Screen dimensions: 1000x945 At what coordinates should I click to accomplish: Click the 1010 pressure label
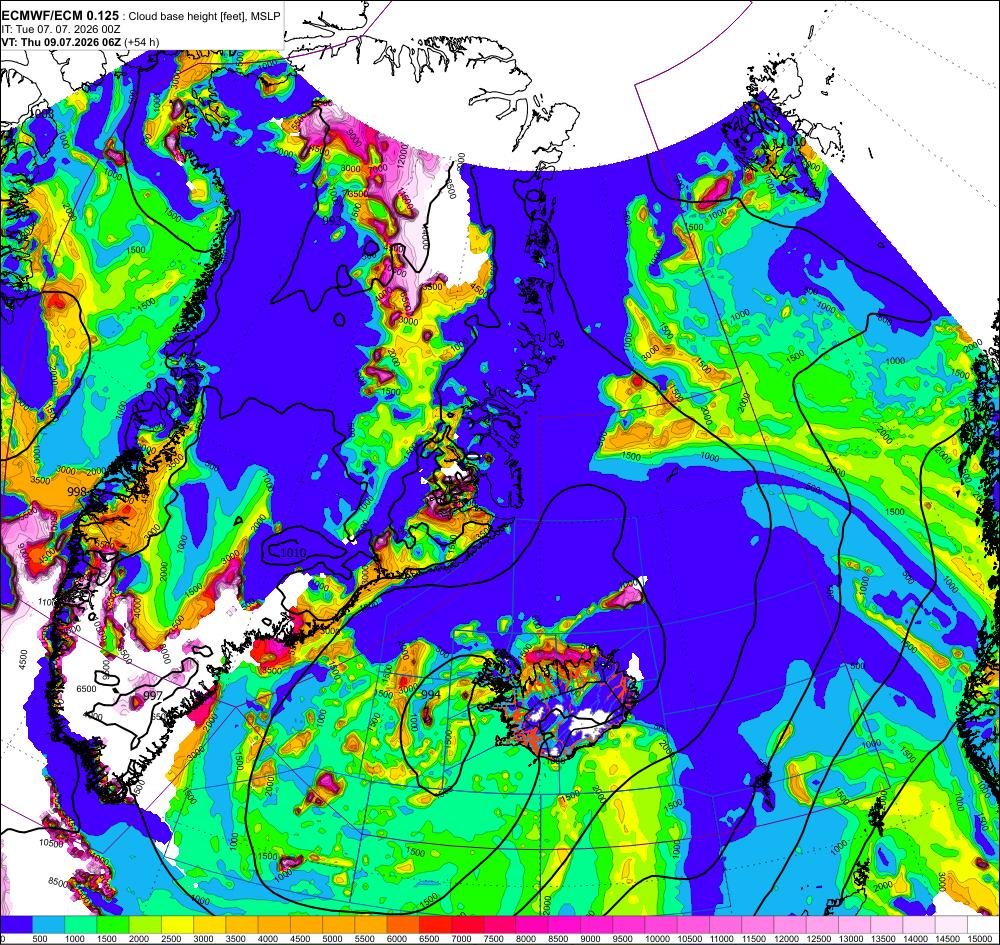tap(294, 553)
